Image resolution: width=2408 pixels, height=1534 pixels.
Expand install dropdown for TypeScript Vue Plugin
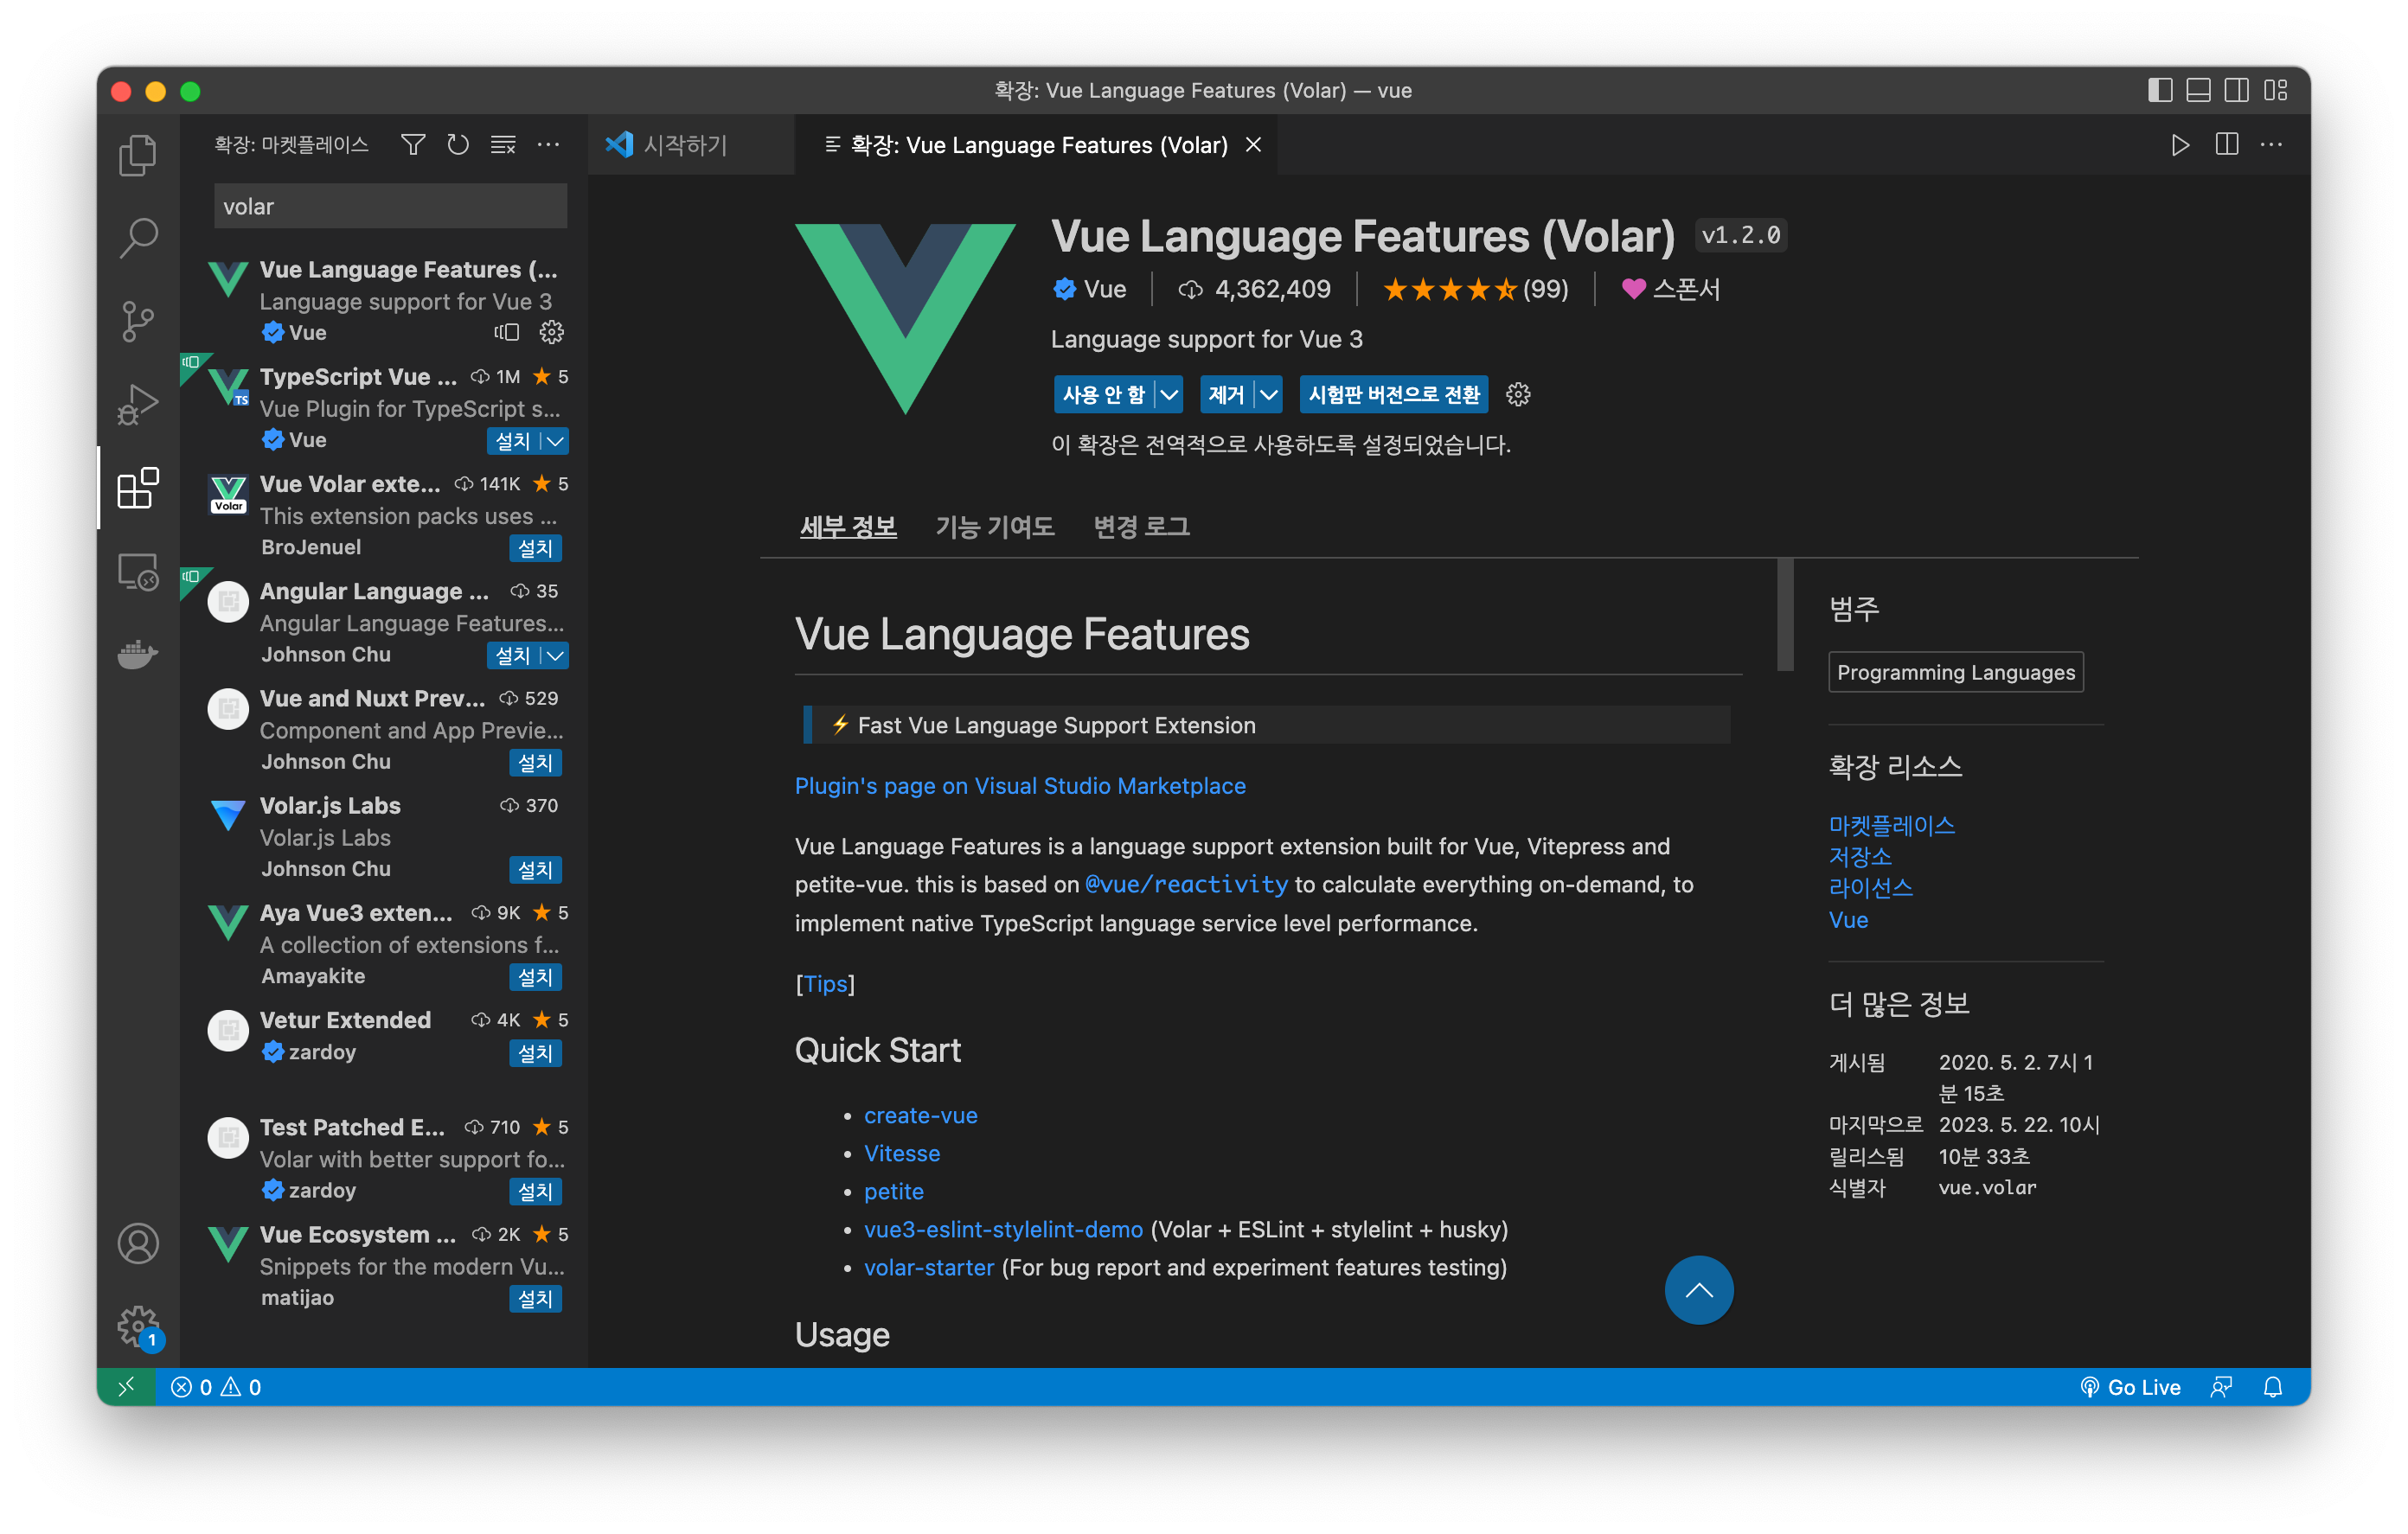pos(555,441)
